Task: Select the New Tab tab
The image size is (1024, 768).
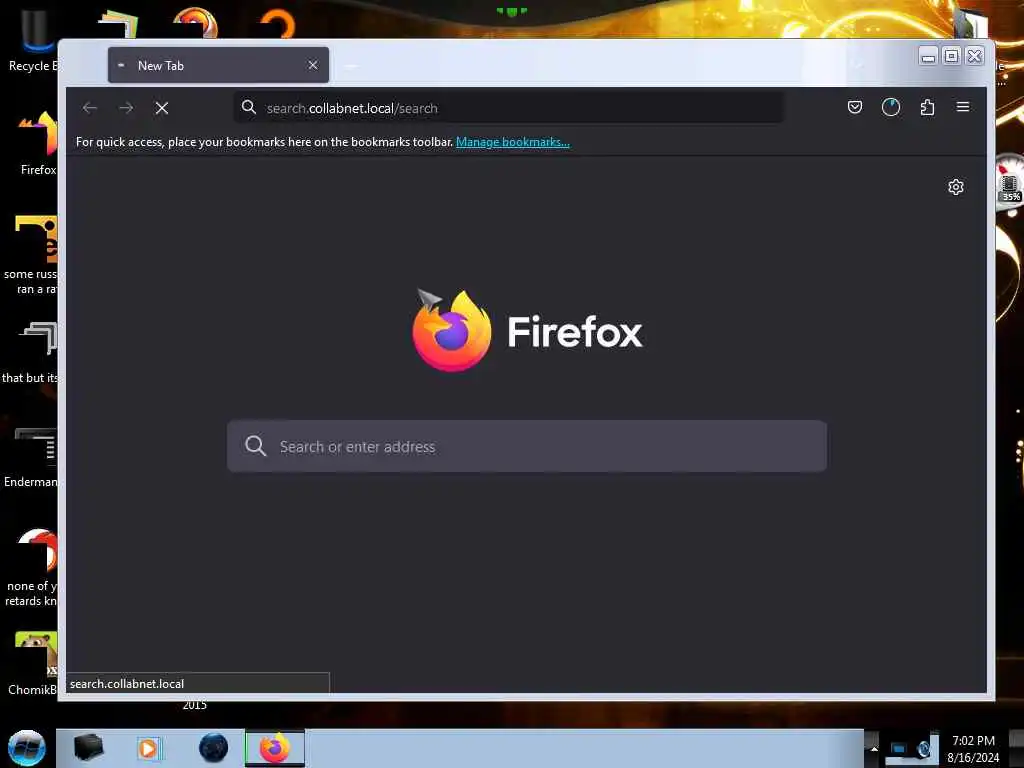Action: [218, 65]
